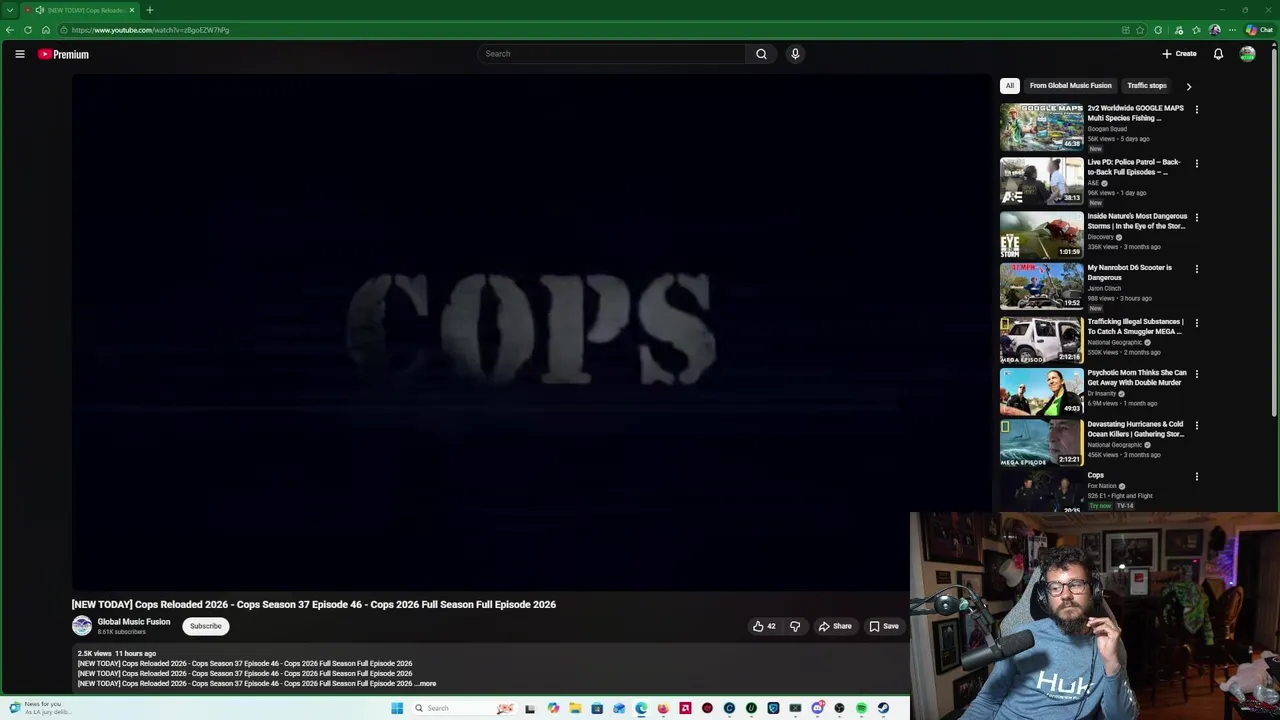This screenshot has width=1280, height=720.
Task: Open options for Live PD Police Patrol video
Action: tap(1196, 164)
